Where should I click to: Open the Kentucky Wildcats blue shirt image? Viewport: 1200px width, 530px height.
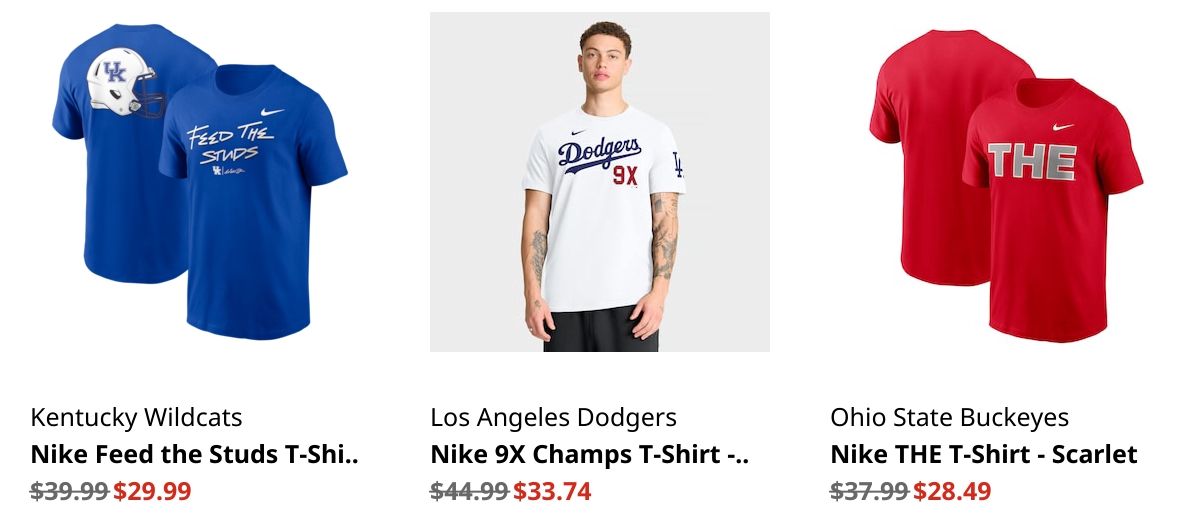point(200,182)
